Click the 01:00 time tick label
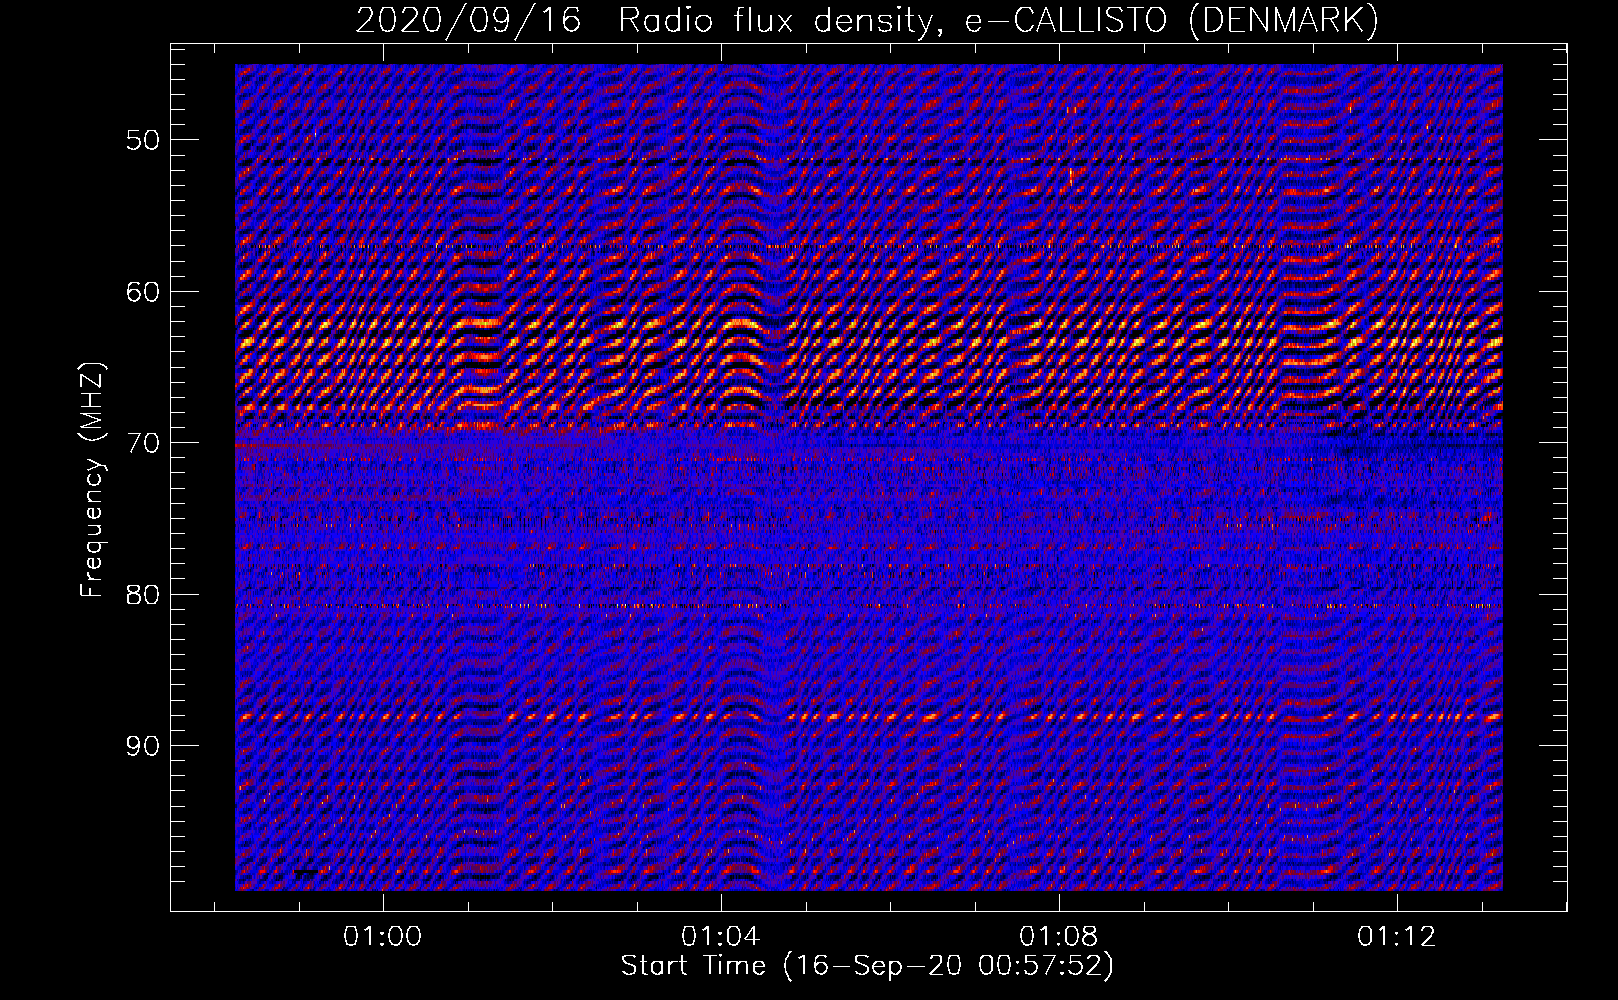 tap(383, 937)
